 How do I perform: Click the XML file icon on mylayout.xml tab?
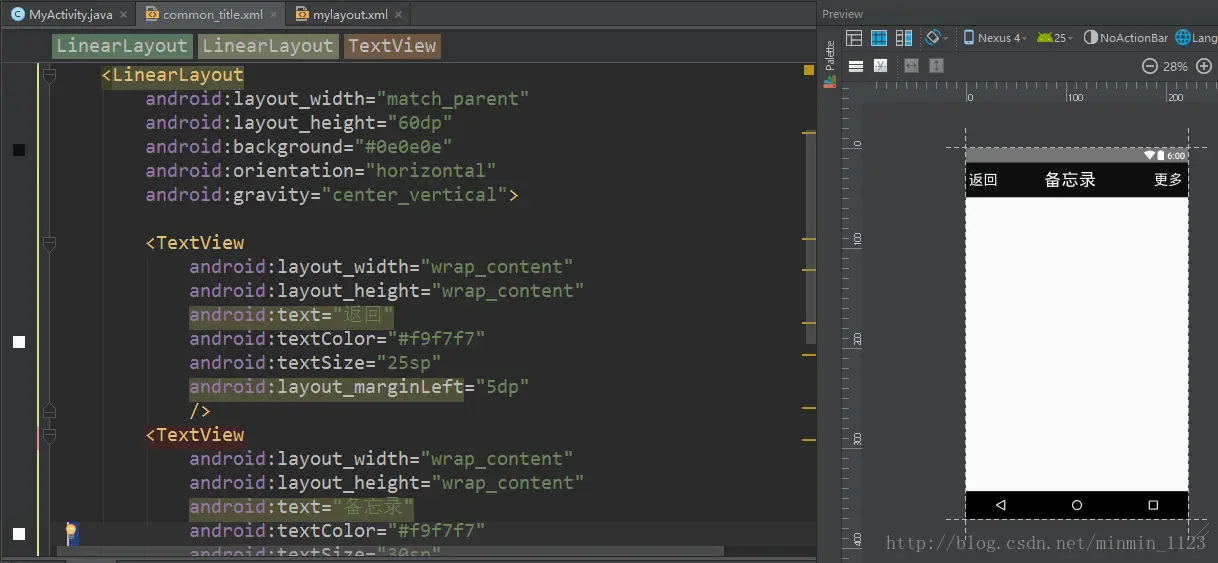(x=301, y=15)
